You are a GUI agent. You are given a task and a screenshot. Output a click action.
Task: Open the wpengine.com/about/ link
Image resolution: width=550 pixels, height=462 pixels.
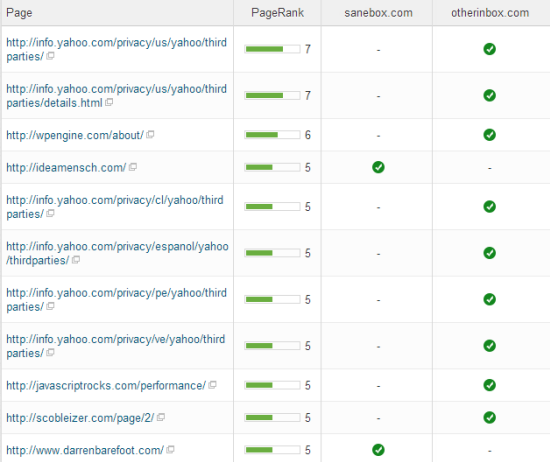click(75, 135)
